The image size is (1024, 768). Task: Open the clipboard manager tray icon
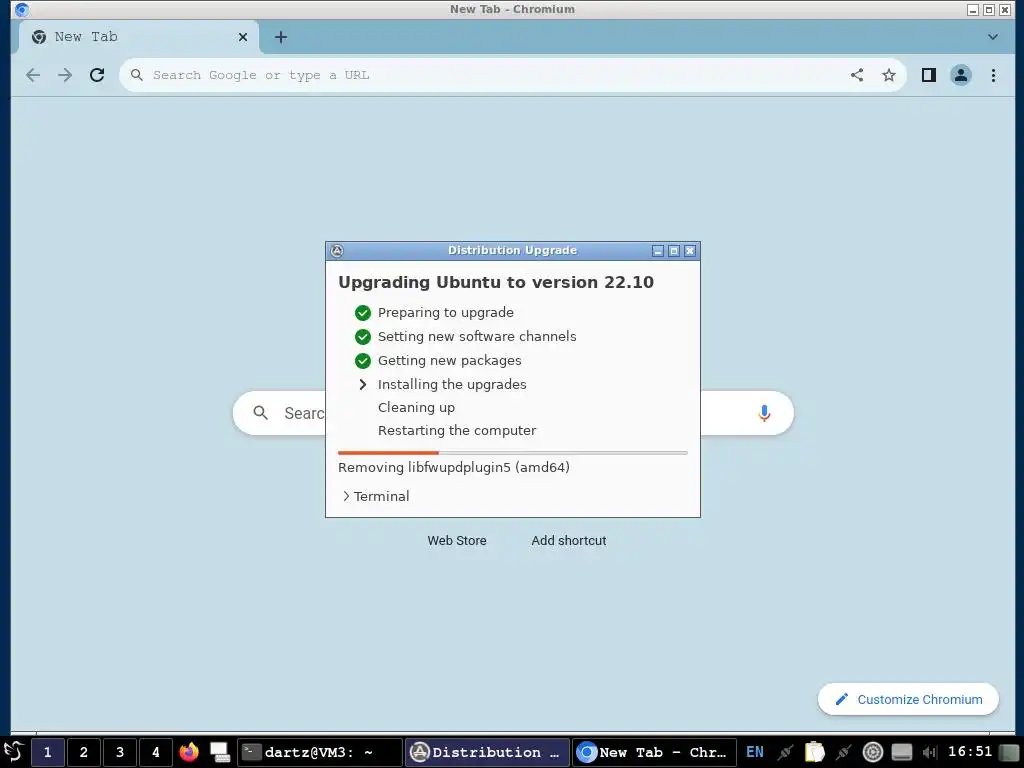click(814, 752)
